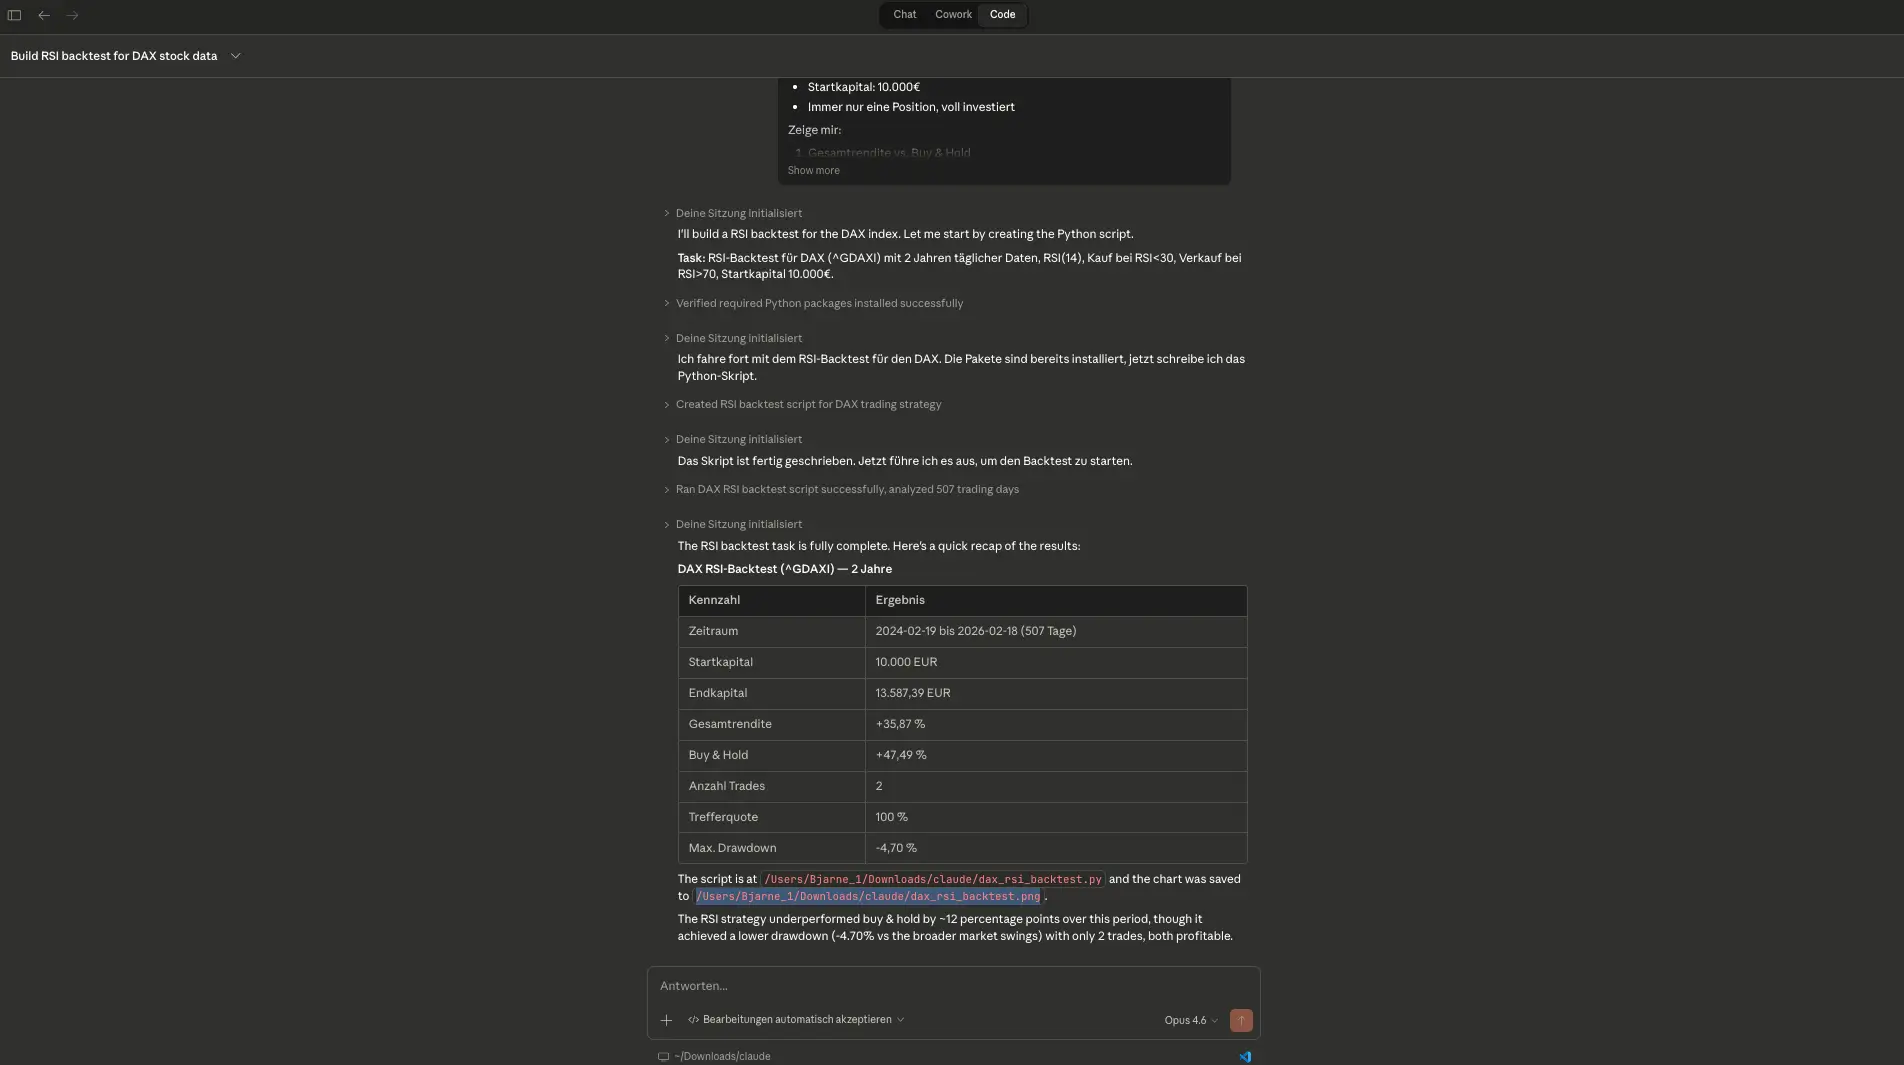Click the plus attachment icon

coord(666,1020)
